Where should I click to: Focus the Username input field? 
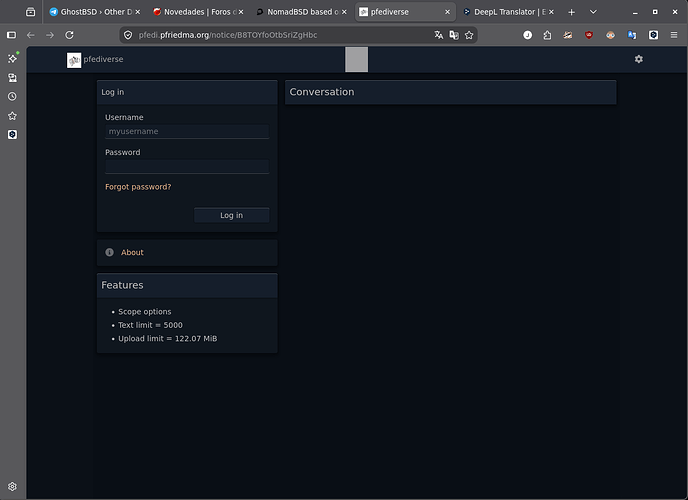[187, 132]
